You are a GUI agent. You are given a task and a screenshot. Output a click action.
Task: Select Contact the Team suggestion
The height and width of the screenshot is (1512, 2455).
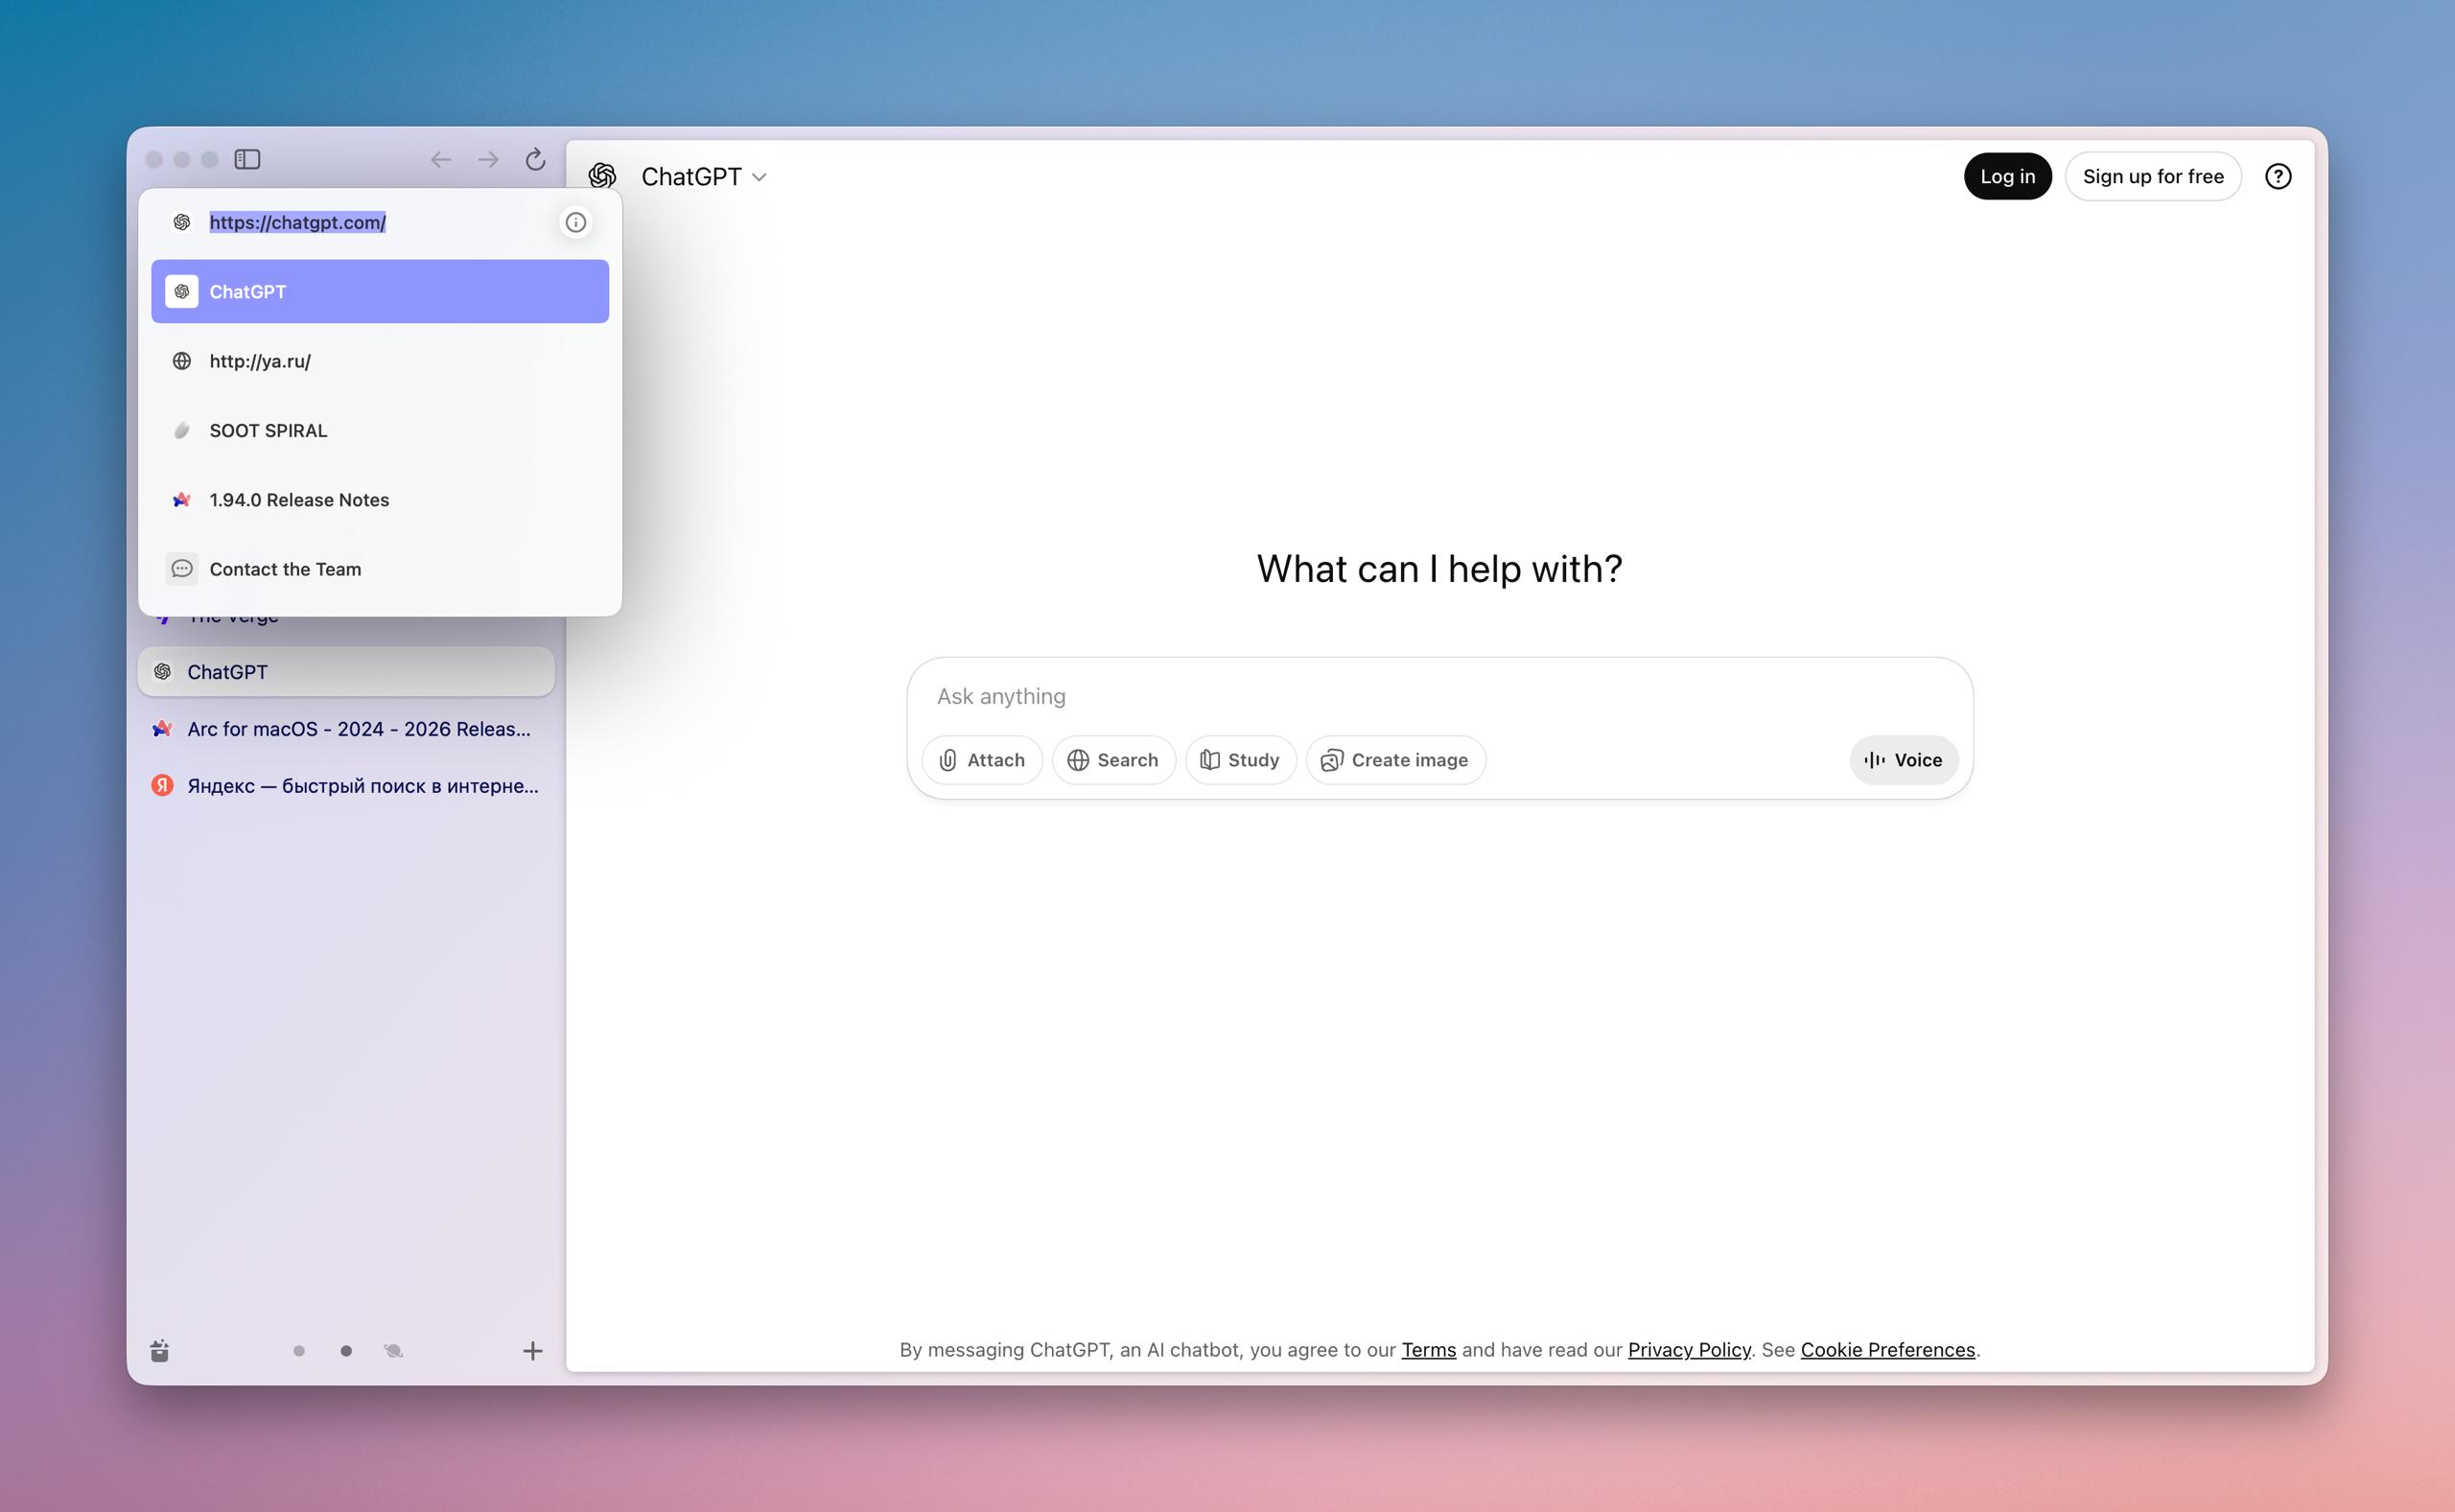click(x=380, y=569)
